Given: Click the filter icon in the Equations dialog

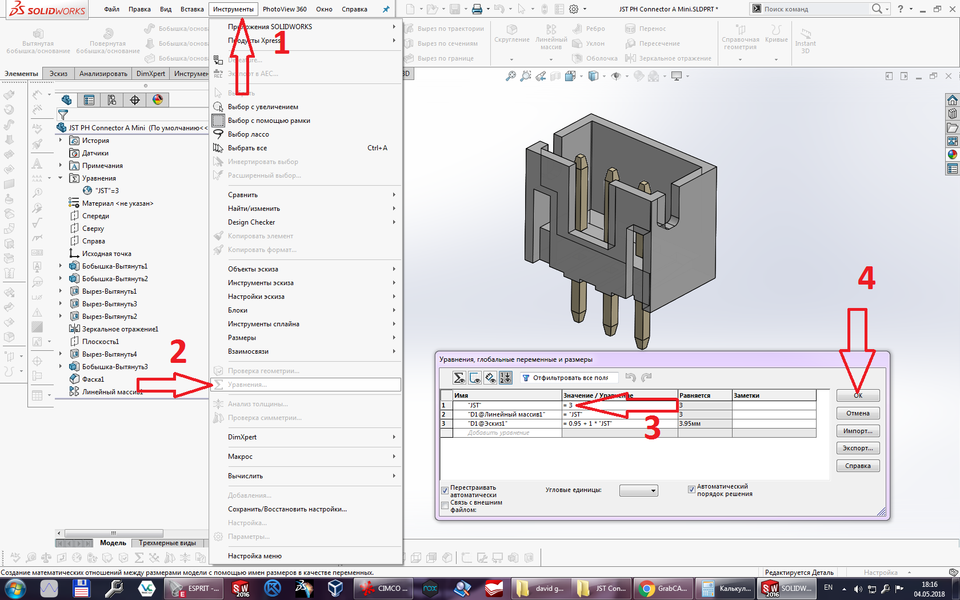Looking at the screenshot, I should click(x=525, y=378).
